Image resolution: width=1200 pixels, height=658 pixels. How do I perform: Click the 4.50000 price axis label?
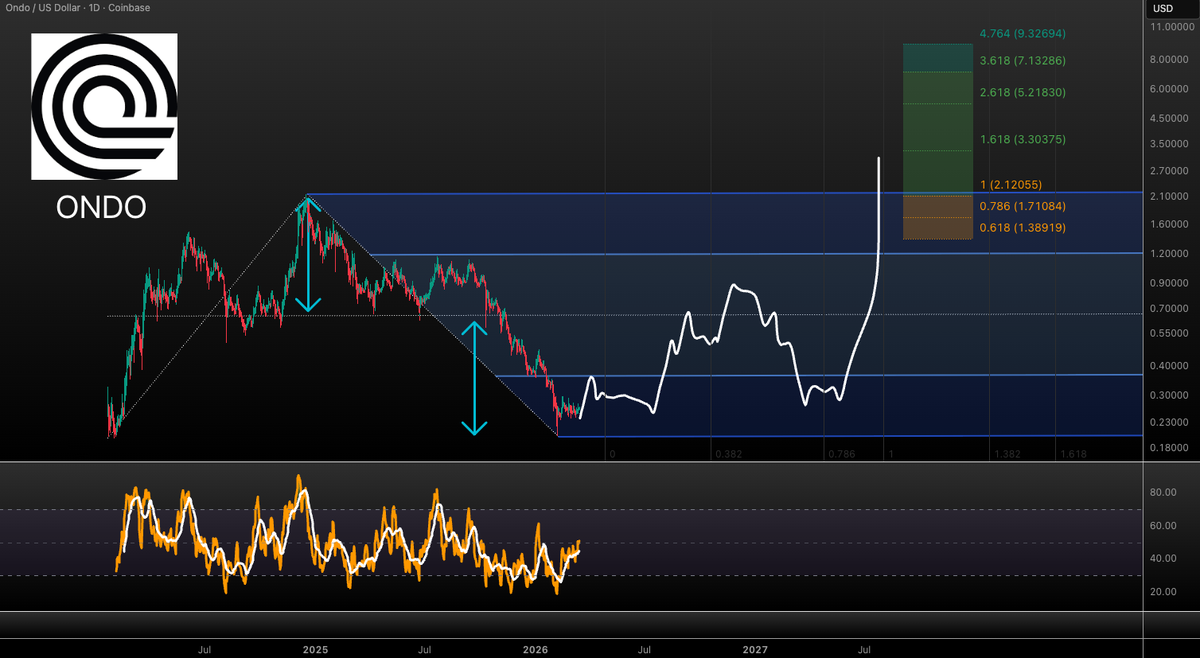1171,118
